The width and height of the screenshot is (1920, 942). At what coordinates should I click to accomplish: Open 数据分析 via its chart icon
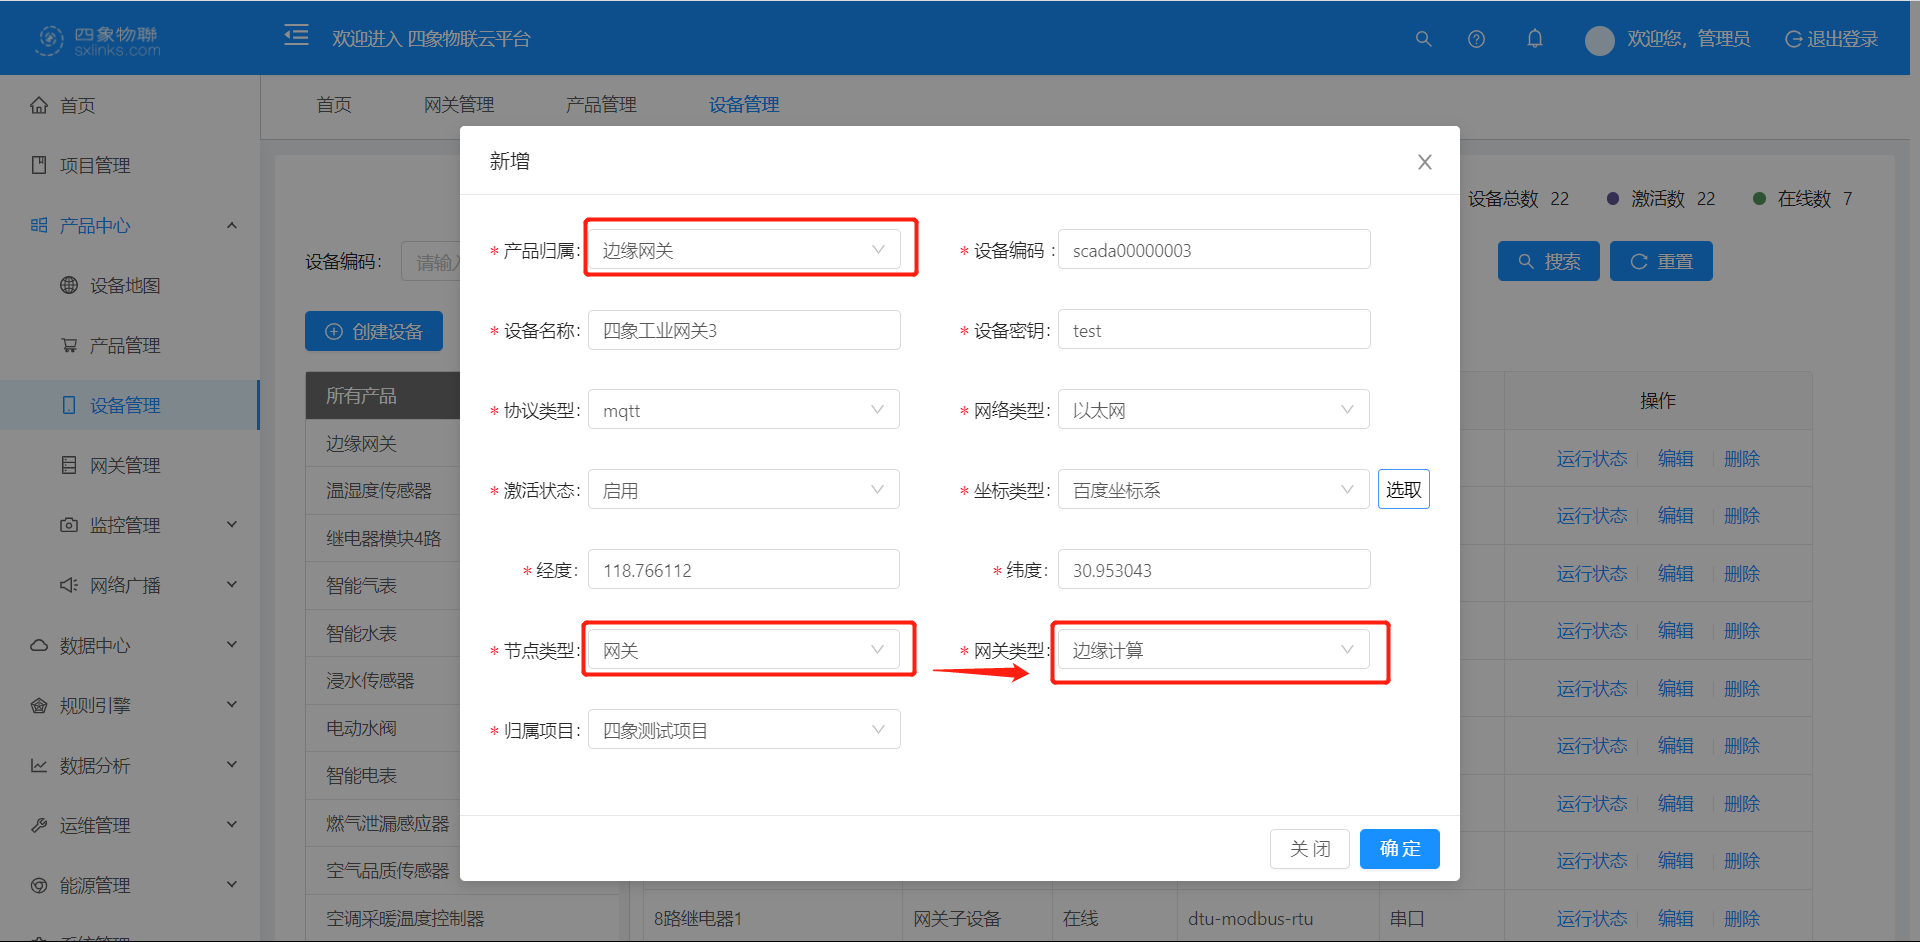(x=39, y=765)
